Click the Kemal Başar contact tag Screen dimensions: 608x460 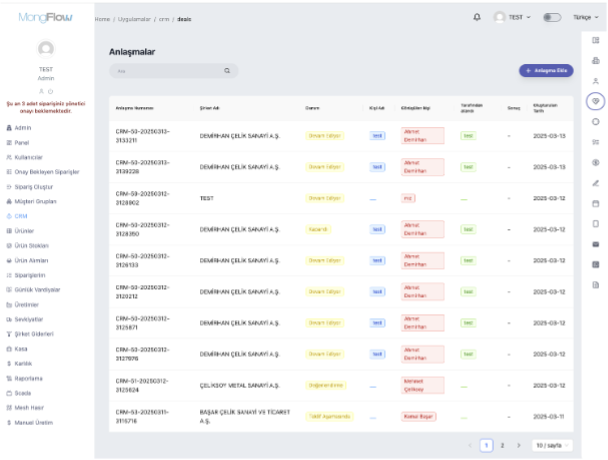(418, 417)
